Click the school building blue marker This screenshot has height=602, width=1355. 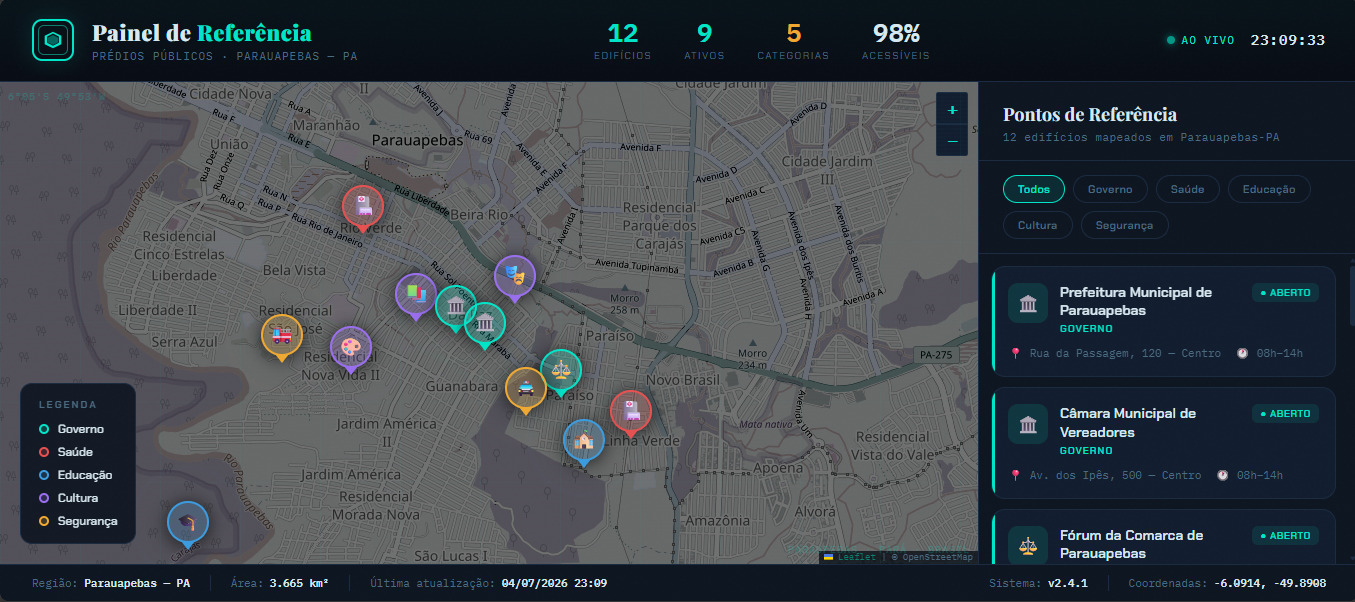pyautogui.click(x=584, y=441)
